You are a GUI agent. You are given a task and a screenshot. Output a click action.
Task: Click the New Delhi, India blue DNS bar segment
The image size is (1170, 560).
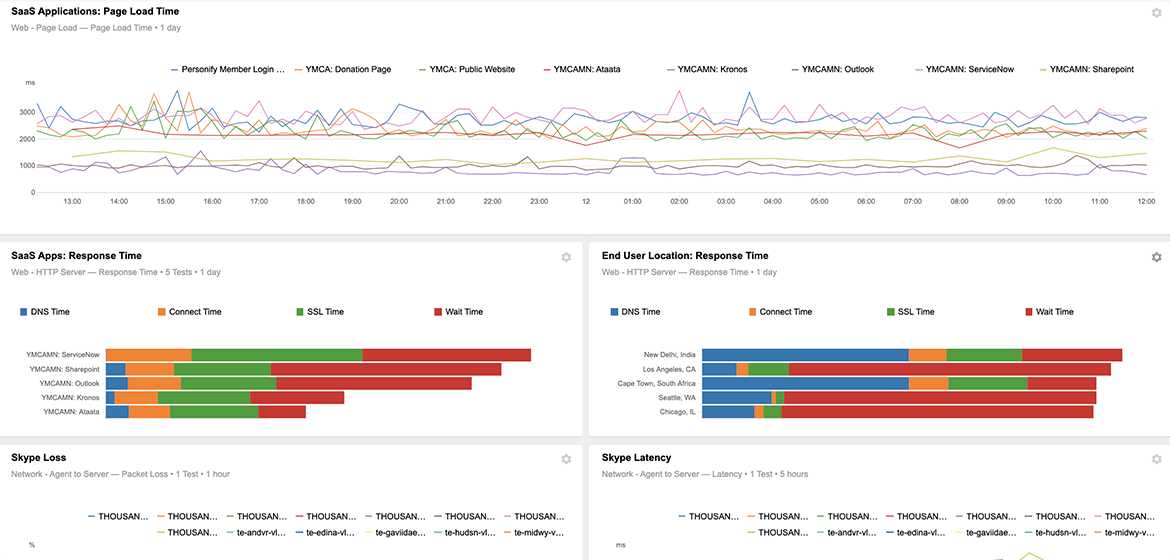[805, 355]
